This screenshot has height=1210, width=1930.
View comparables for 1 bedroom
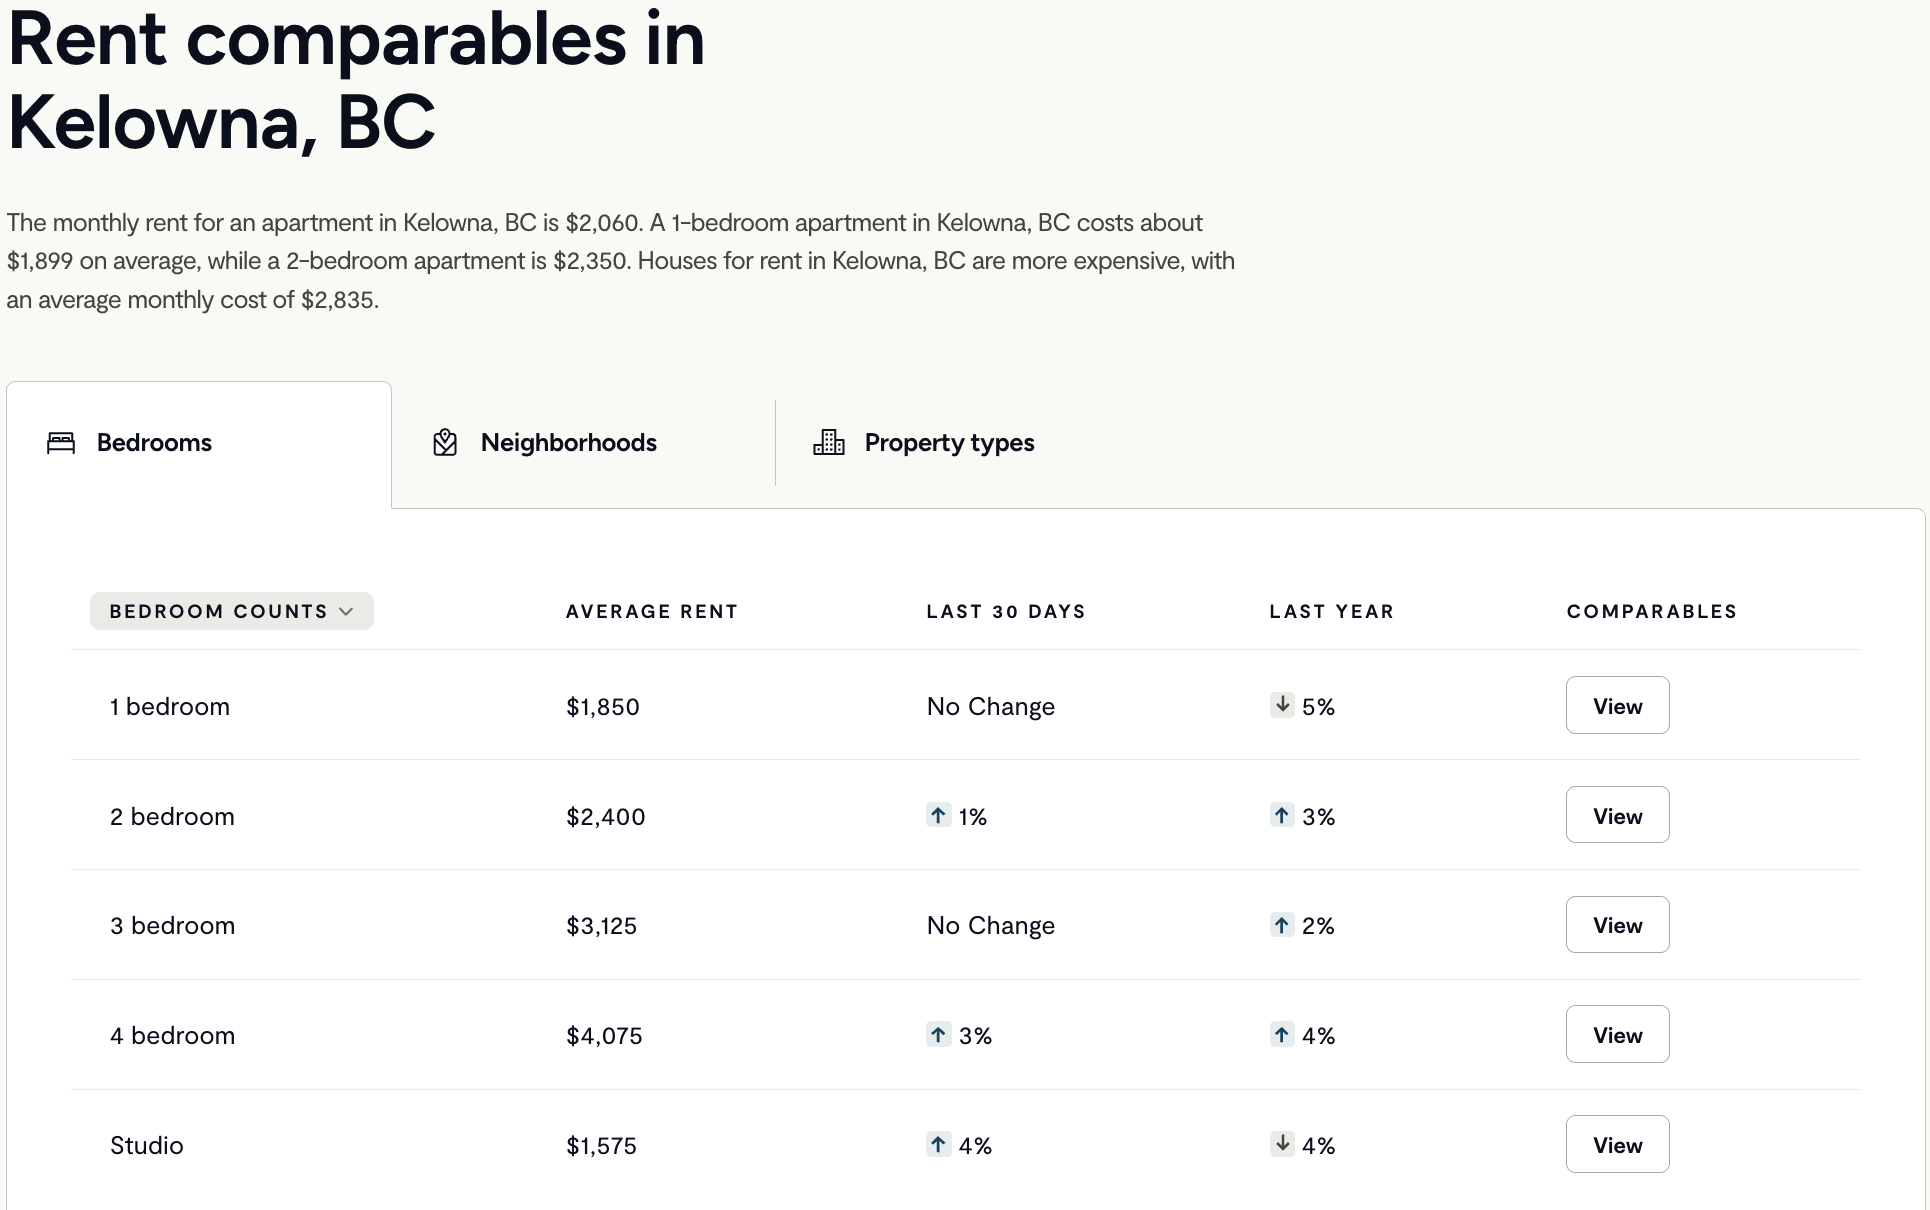point(1617,705)
